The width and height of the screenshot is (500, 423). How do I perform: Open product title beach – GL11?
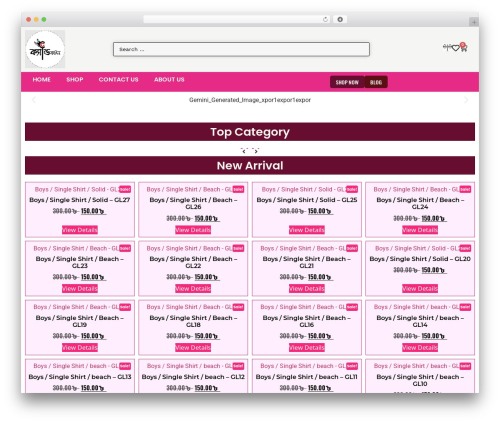pyautogui.click(x=307, y=377)
